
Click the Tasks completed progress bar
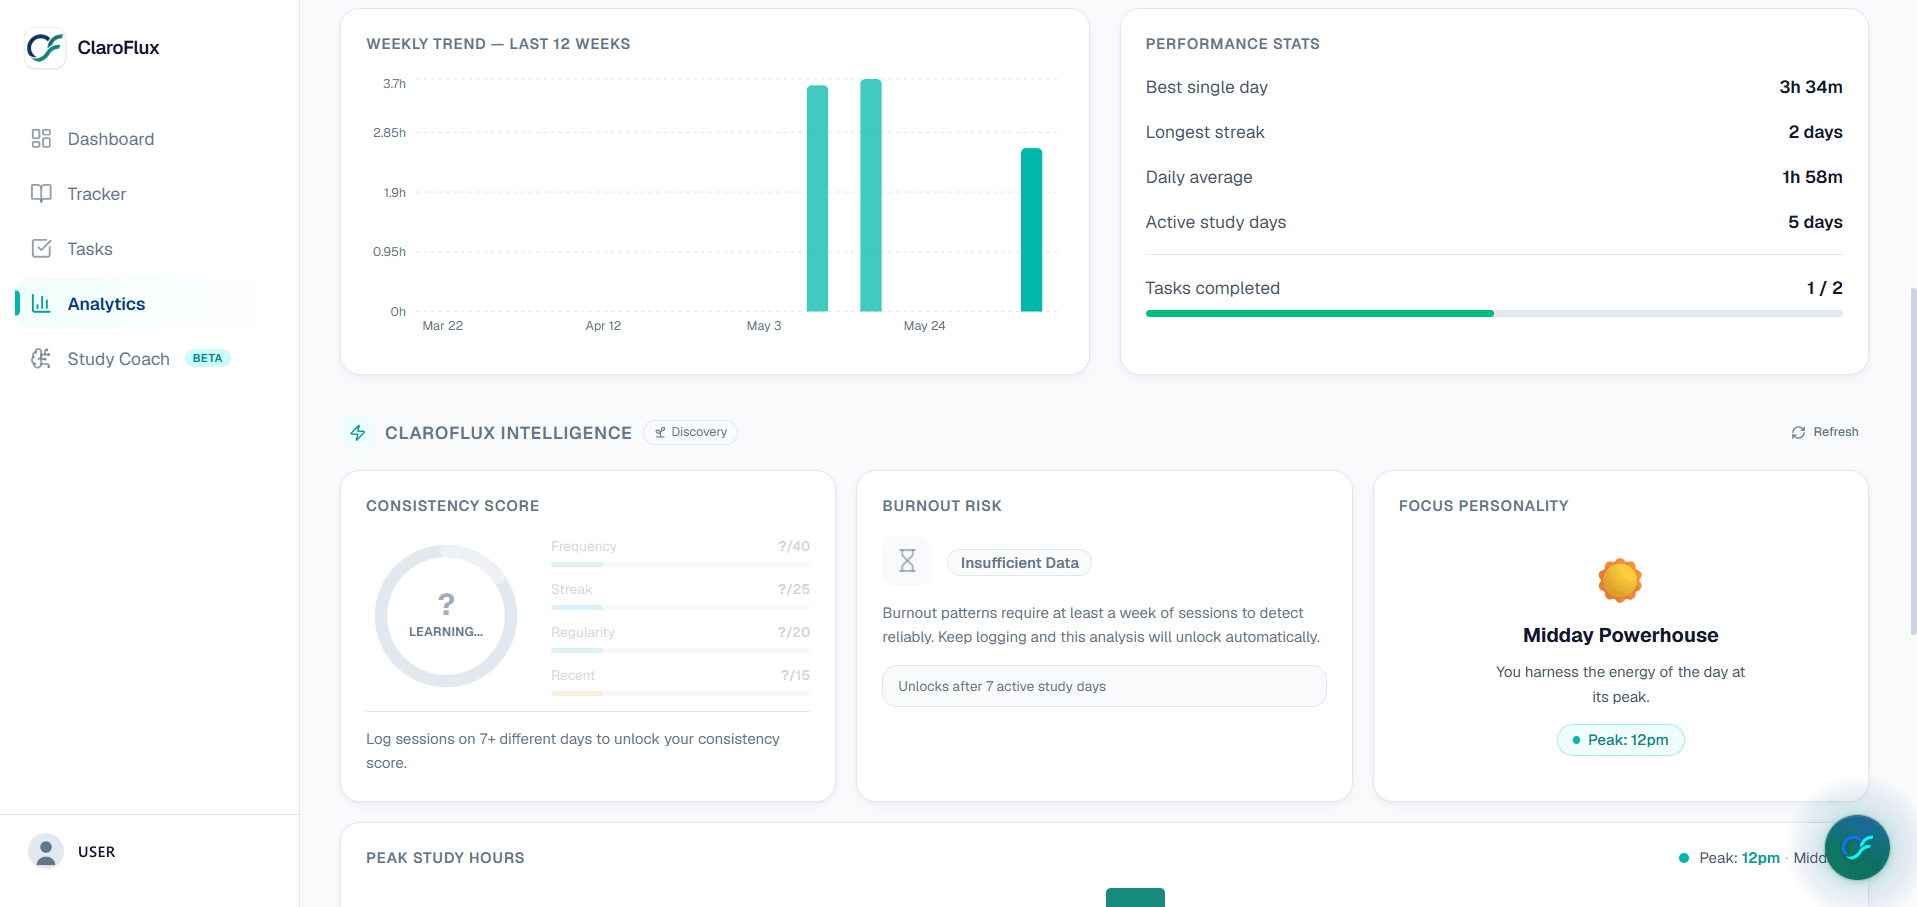[x=1494, y=314]
